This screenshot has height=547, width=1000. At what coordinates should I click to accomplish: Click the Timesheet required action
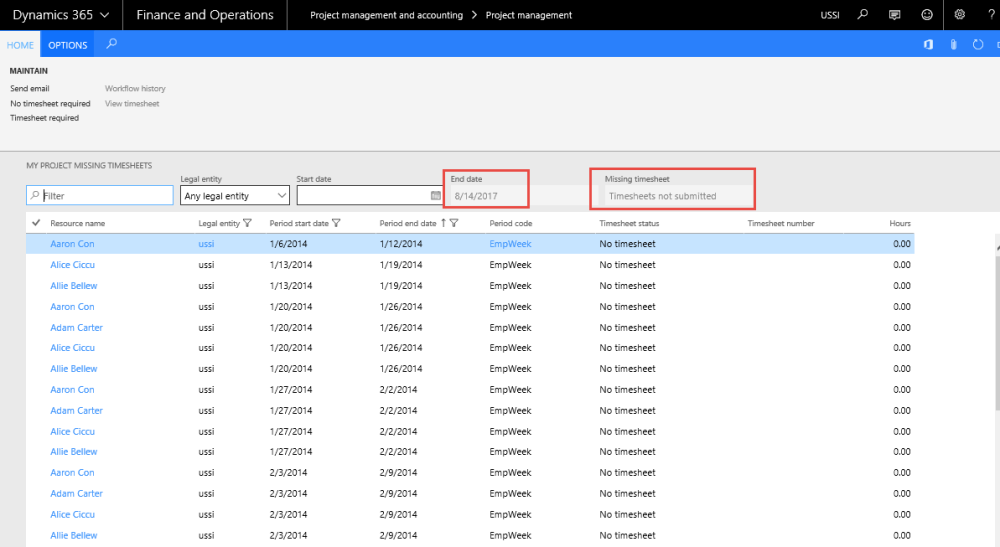point(44,118)
